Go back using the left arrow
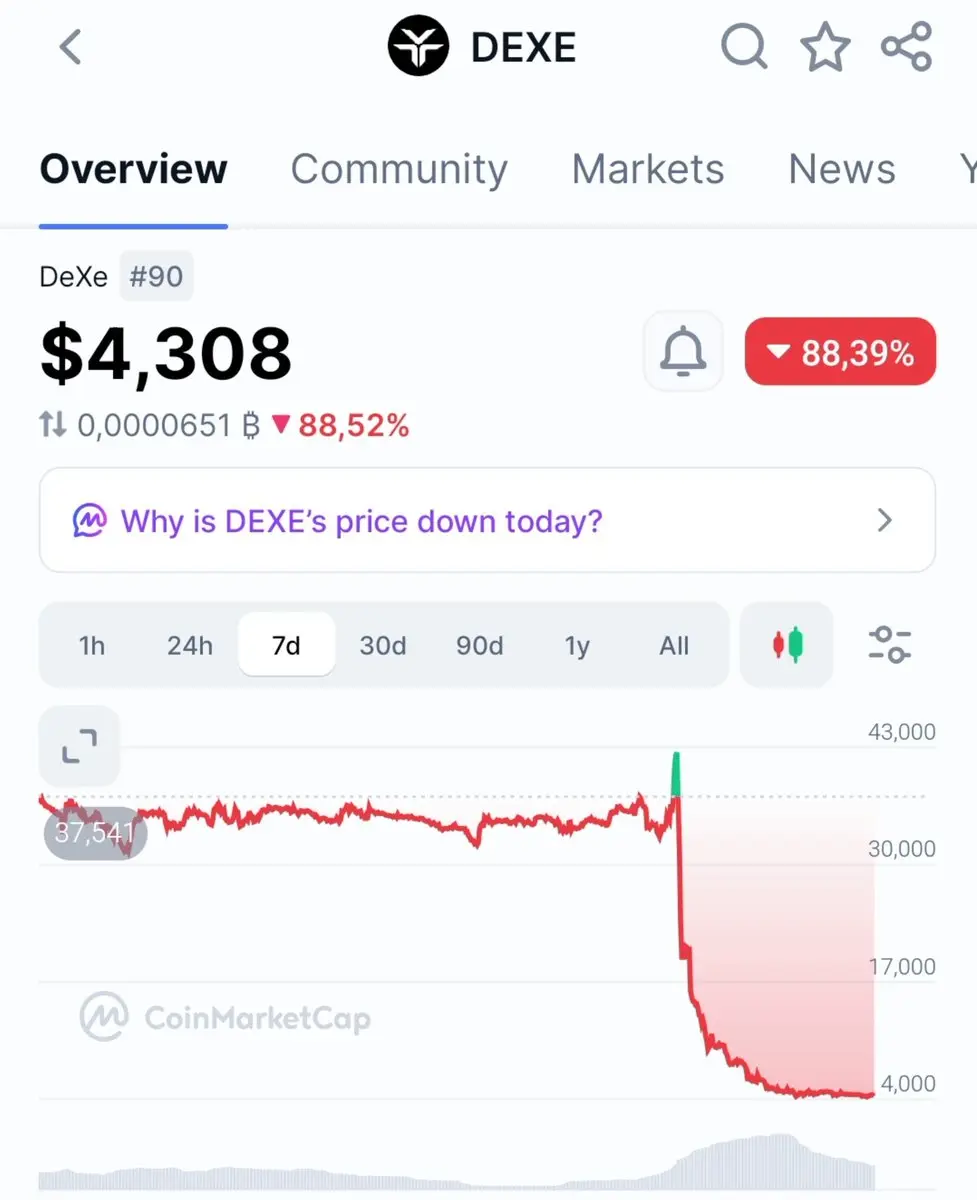 70,47
